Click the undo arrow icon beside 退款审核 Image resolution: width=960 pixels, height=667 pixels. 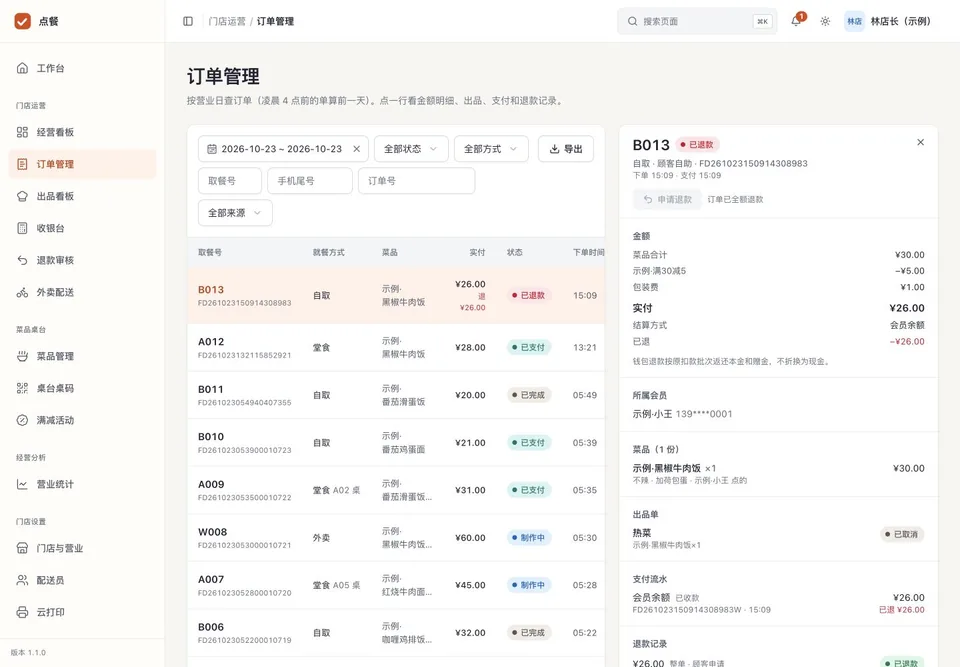(22, 260)
